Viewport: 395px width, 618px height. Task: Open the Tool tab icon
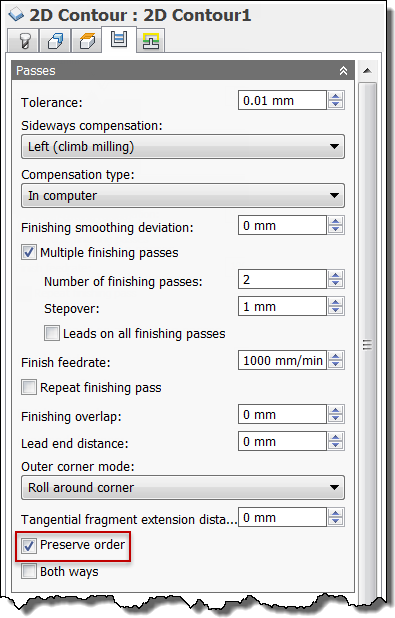click(24, 41)
